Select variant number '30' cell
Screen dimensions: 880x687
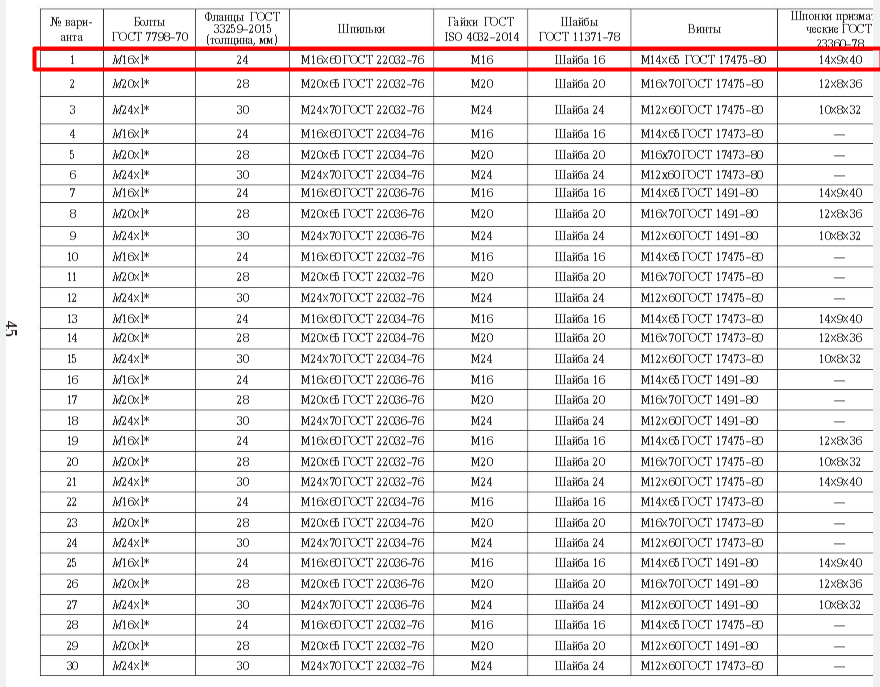click(72, 666)
